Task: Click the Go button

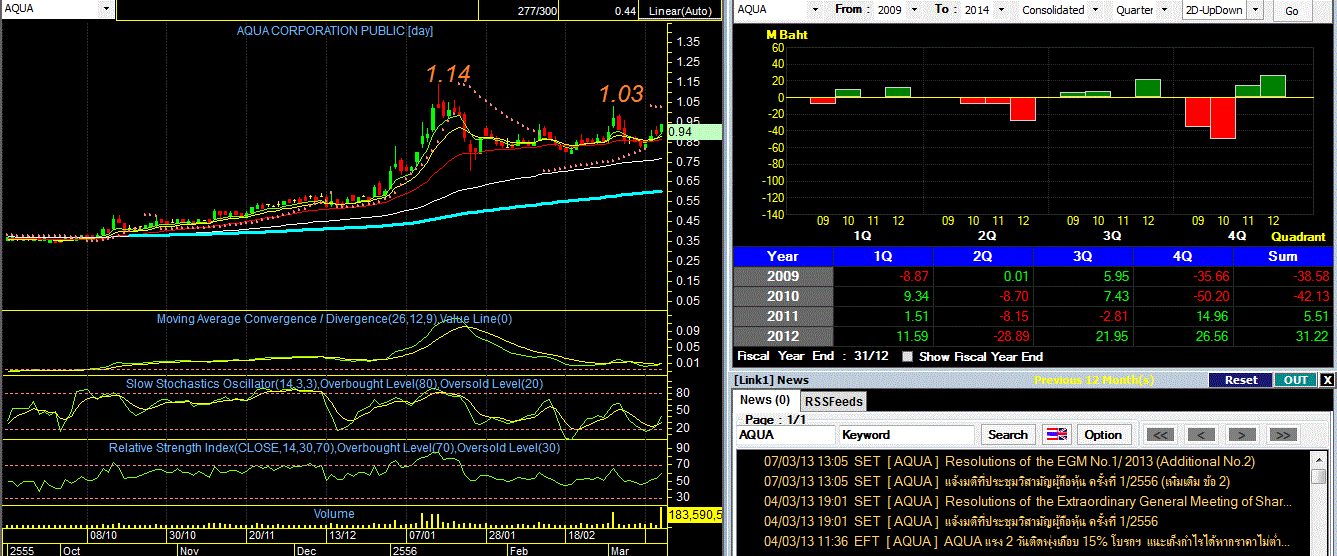Action: tap(1291, 10)
